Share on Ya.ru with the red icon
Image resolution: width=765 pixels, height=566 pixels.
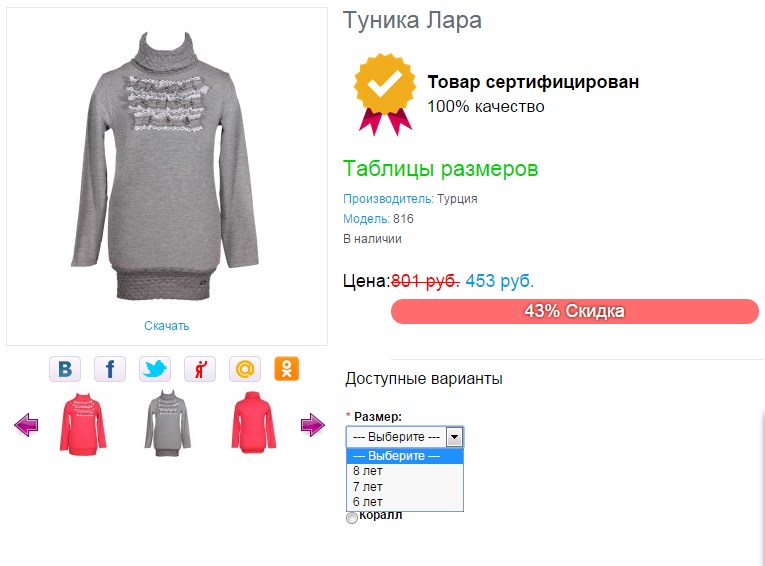[x=200, y=369]
